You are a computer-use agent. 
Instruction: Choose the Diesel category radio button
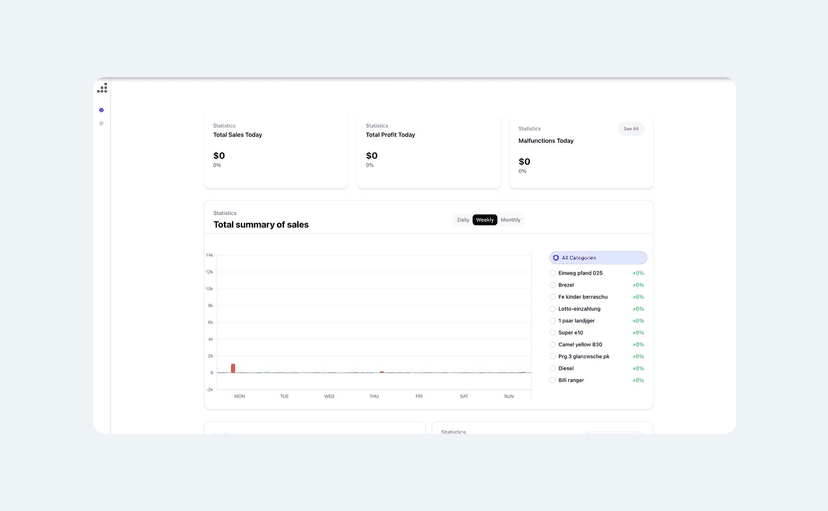[x=553, y=368]
